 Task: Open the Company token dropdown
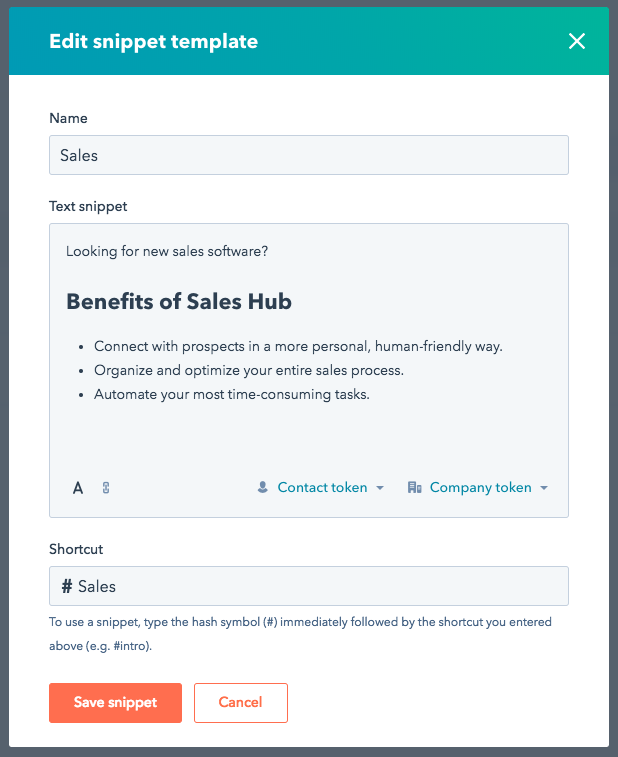point(478,488)
